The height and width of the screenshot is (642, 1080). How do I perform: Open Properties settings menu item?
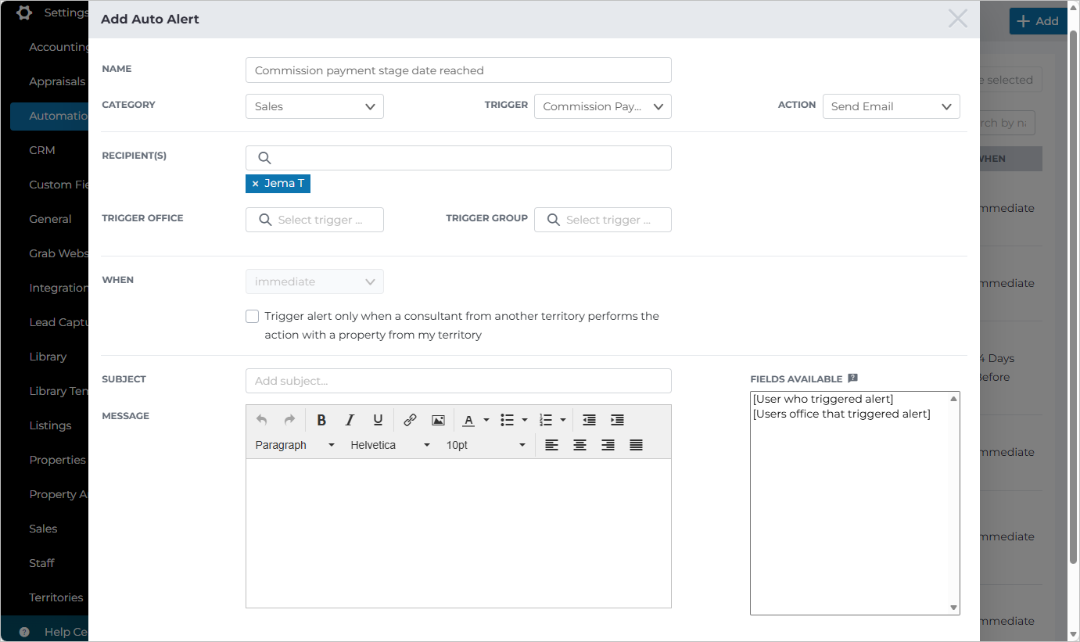click(x=57, y=460)
